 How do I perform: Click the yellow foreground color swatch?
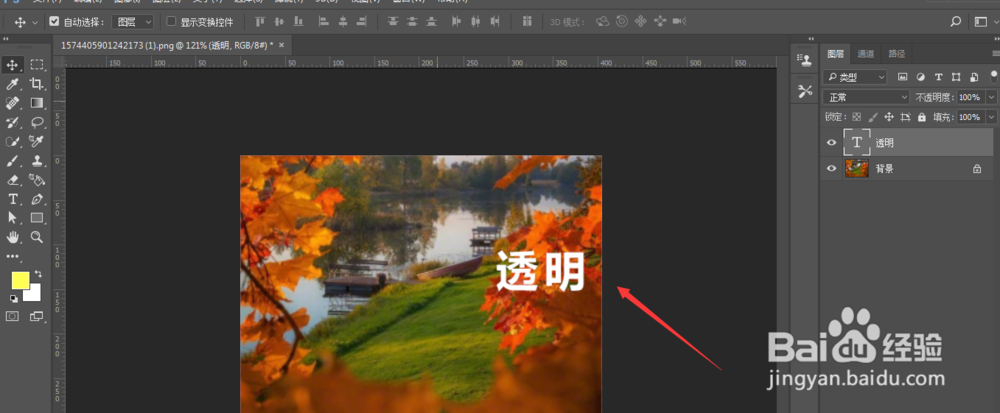20,280
